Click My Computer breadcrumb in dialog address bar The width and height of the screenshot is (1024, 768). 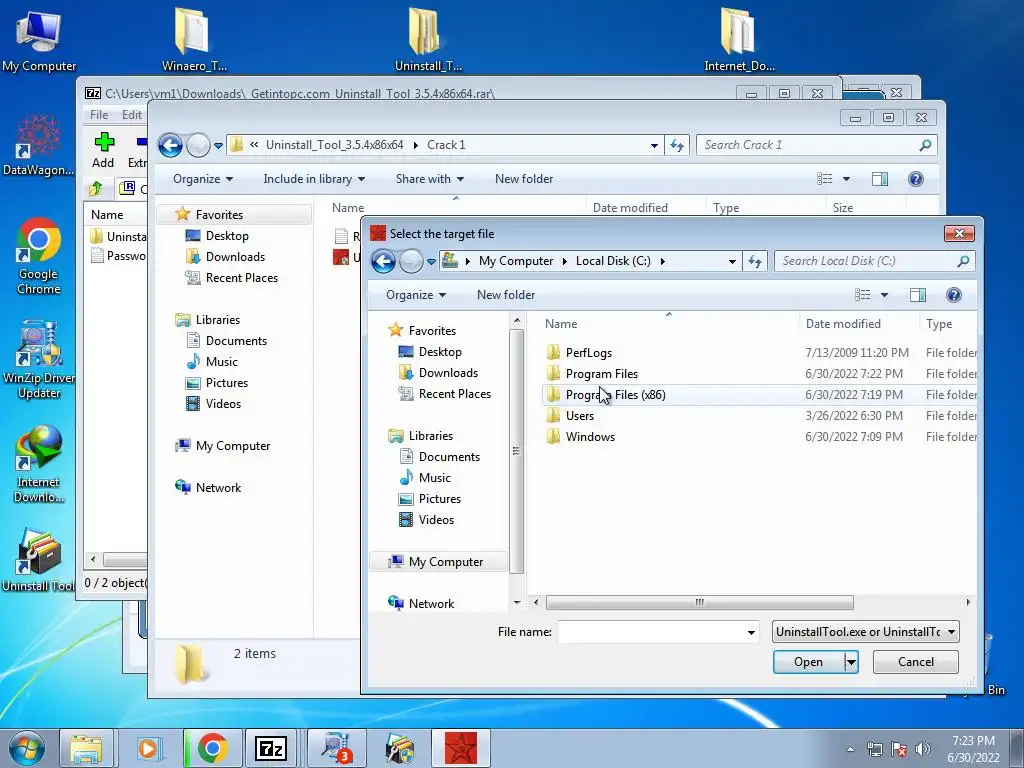516,261
